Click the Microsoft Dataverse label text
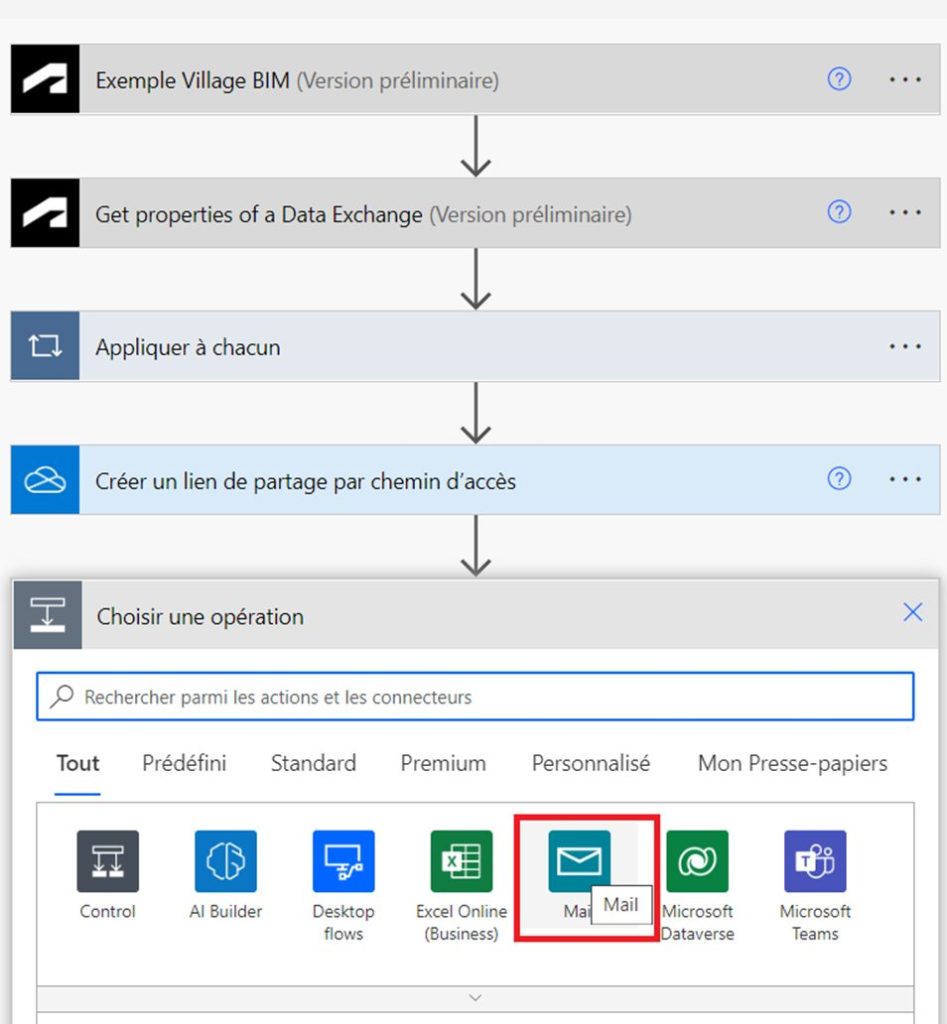Viewport: 947px width, 1024px height. click(x=698, y=922)
